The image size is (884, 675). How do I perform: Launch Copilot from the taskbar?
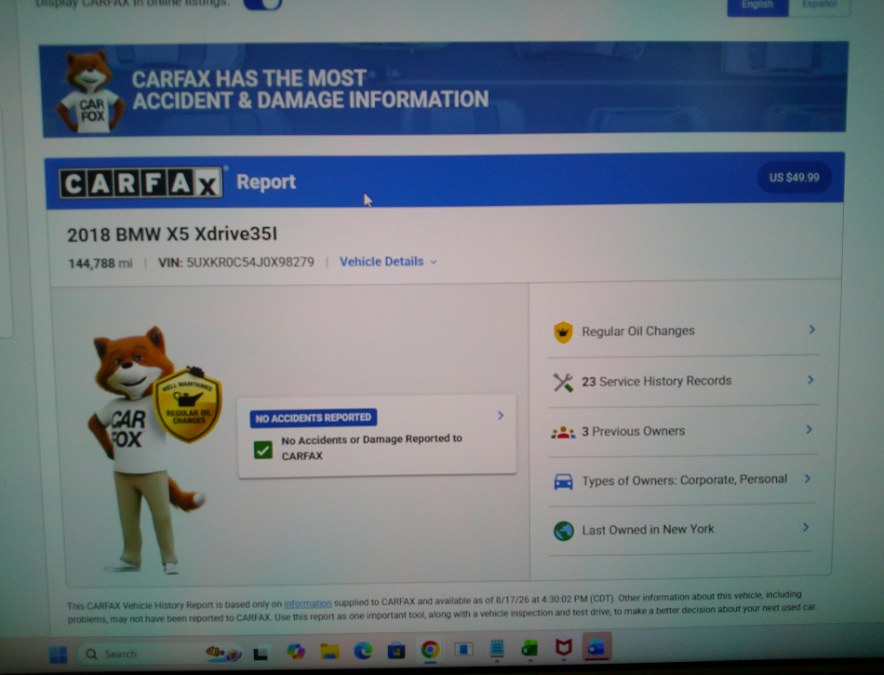tap(296, 652)
